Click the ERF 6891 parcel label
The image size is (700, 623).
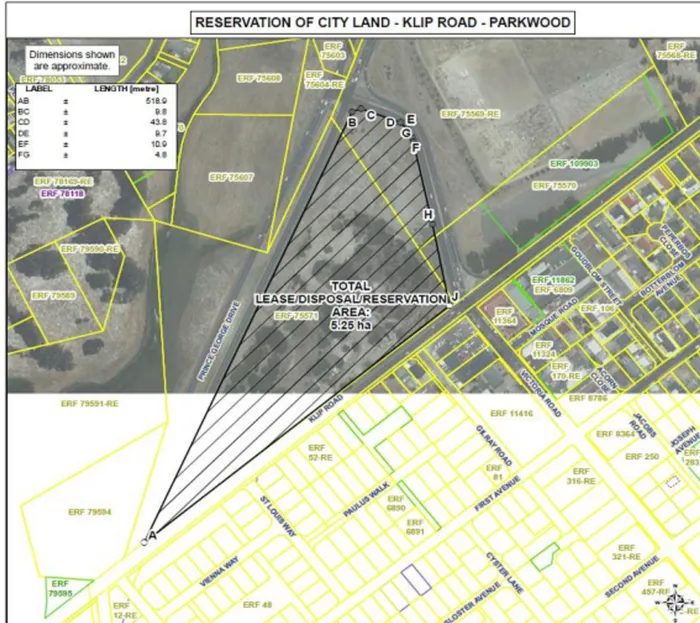(x=415, y=527)
